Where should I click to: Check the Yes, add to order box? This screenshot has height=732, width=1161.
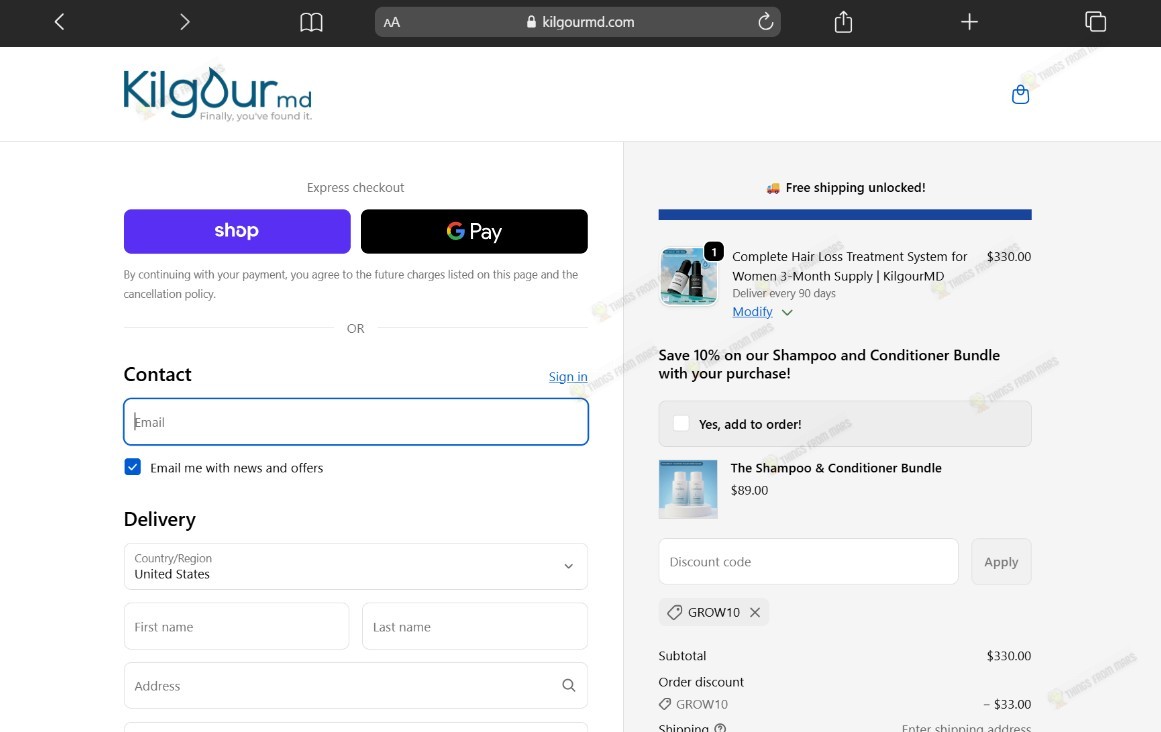tap(680, 423)
